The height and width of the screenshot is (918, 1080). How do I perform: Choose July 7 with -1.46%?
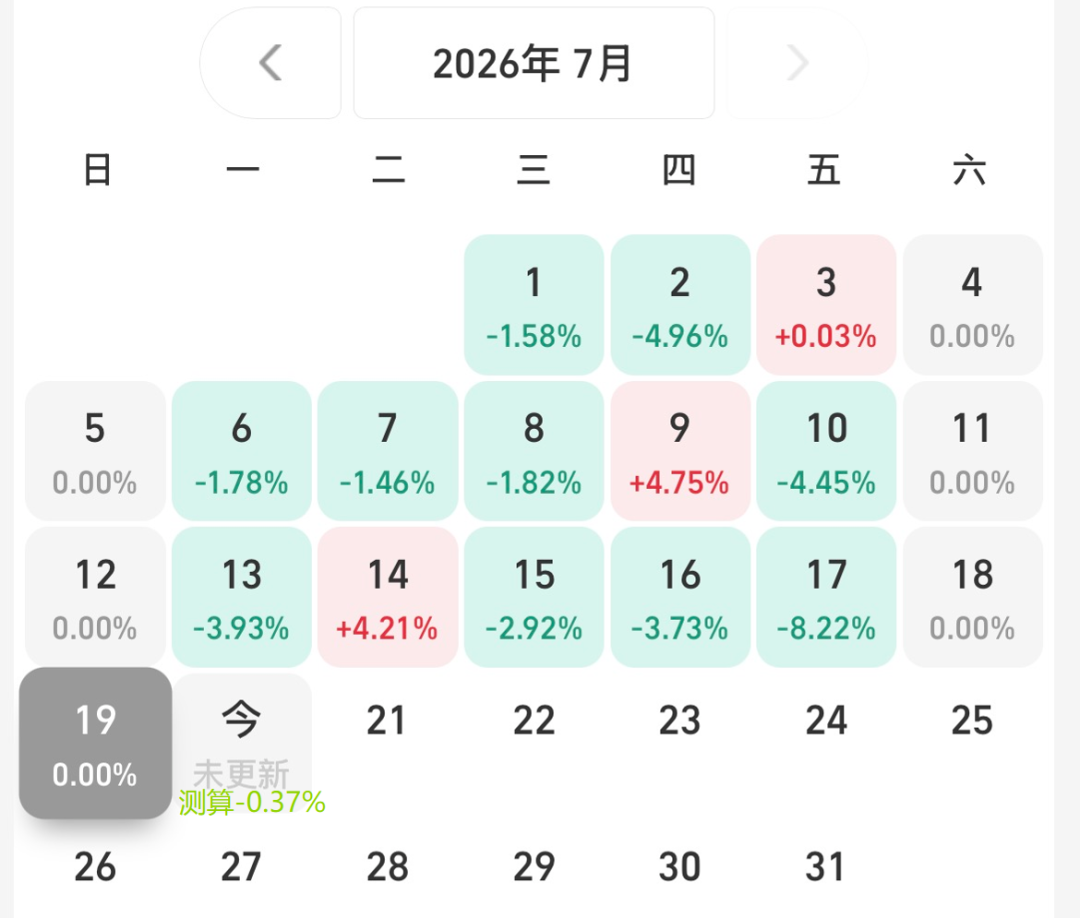(x=388, y=451)
